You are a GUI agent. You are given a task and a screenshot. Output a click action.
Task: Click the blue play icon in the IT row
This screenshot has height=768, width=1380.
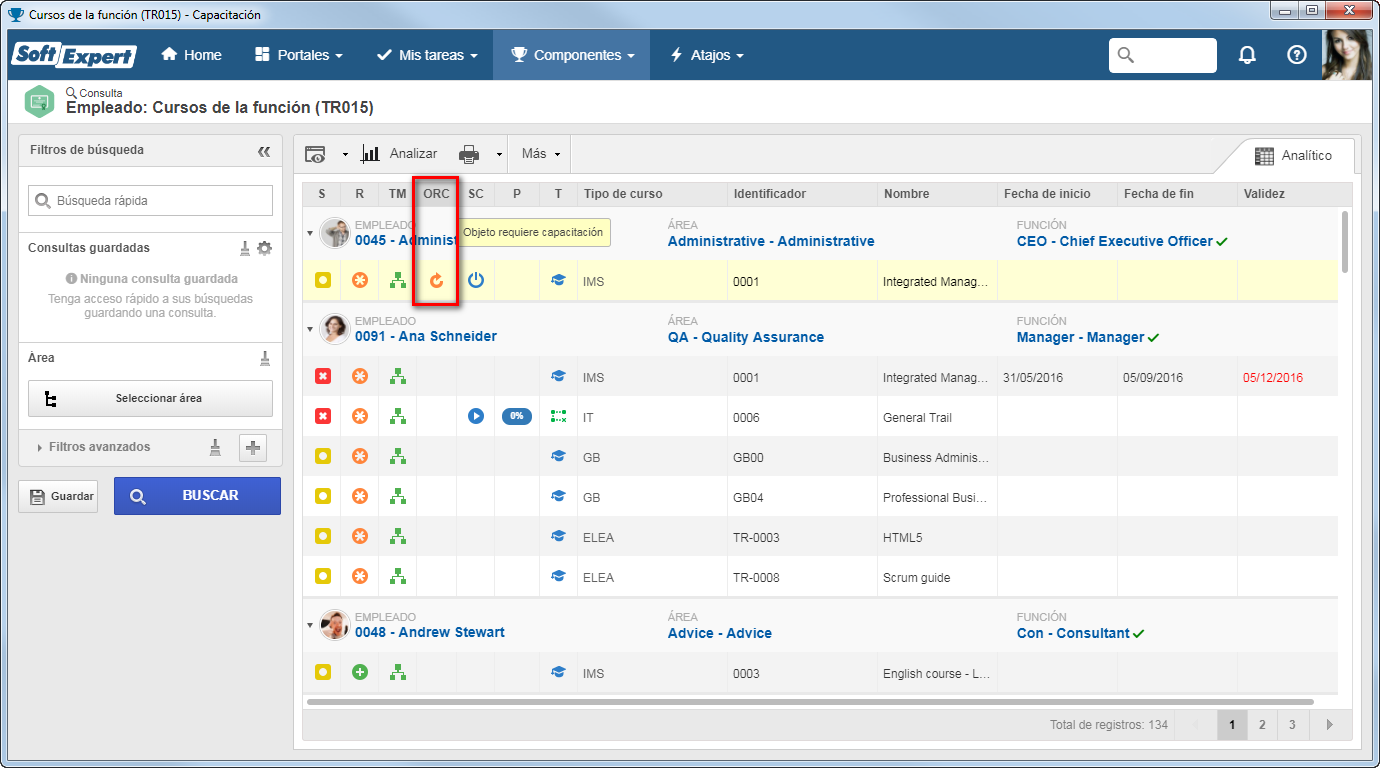pyautogui.click(x=476, y=416)
